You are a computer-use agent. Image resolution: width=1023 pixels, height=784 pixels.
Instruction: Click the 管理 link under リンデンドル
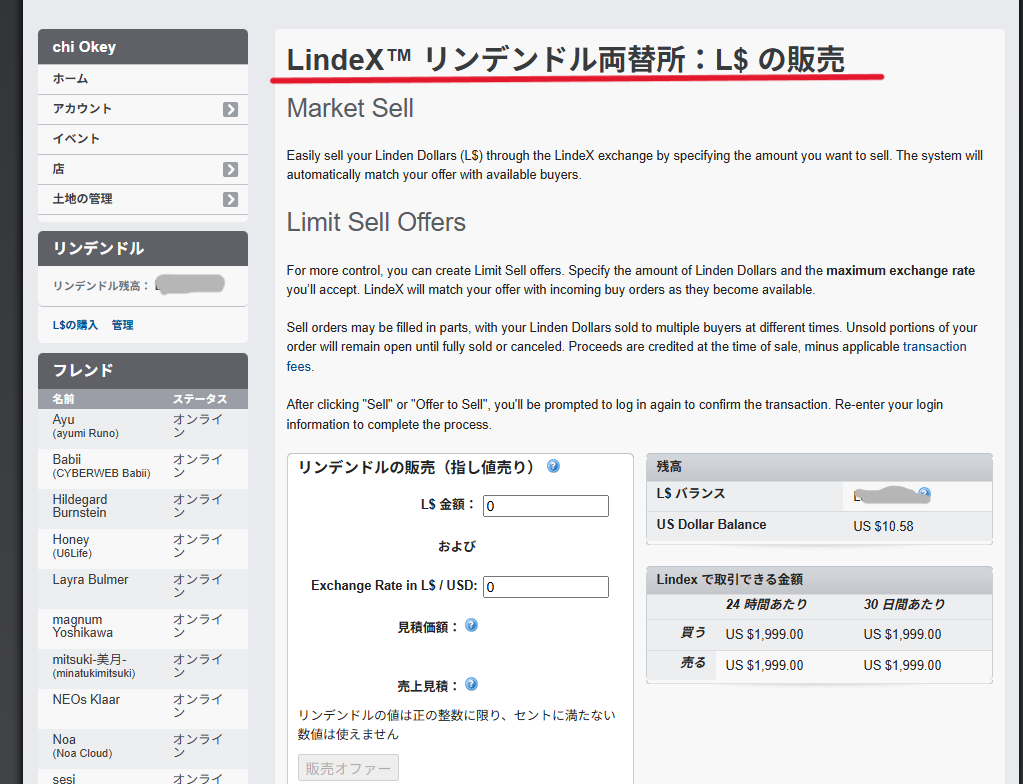[x=123, y=325]
